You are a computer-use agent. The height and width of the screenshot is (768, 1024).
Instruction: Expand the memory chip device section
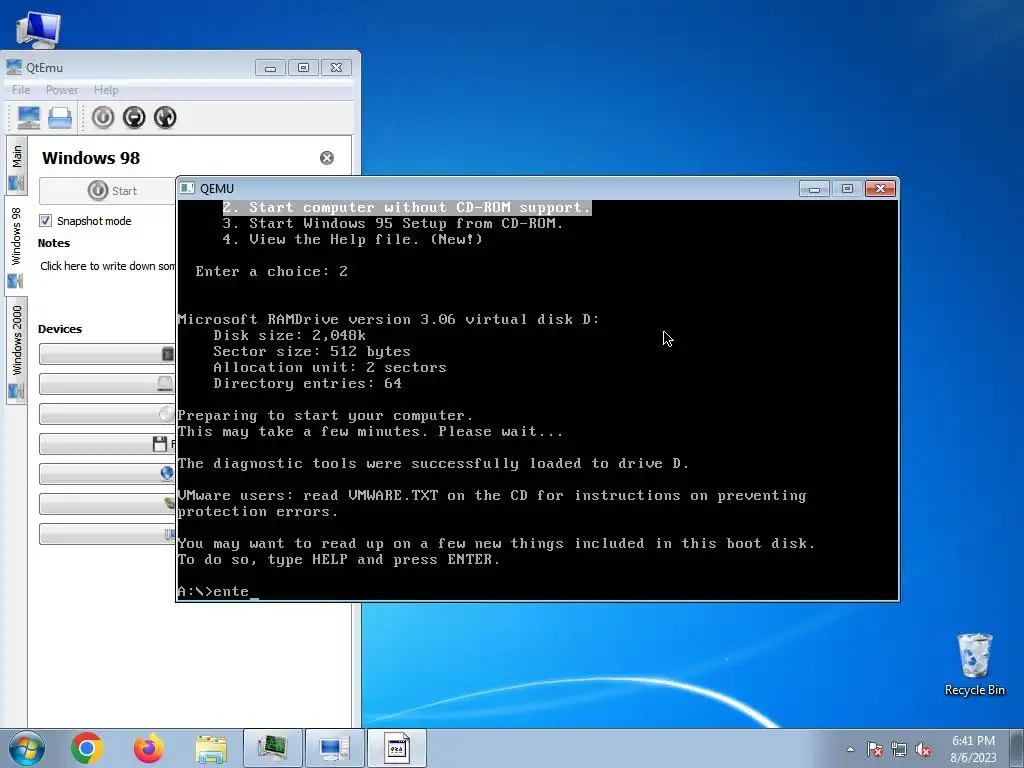coord(107,354)
